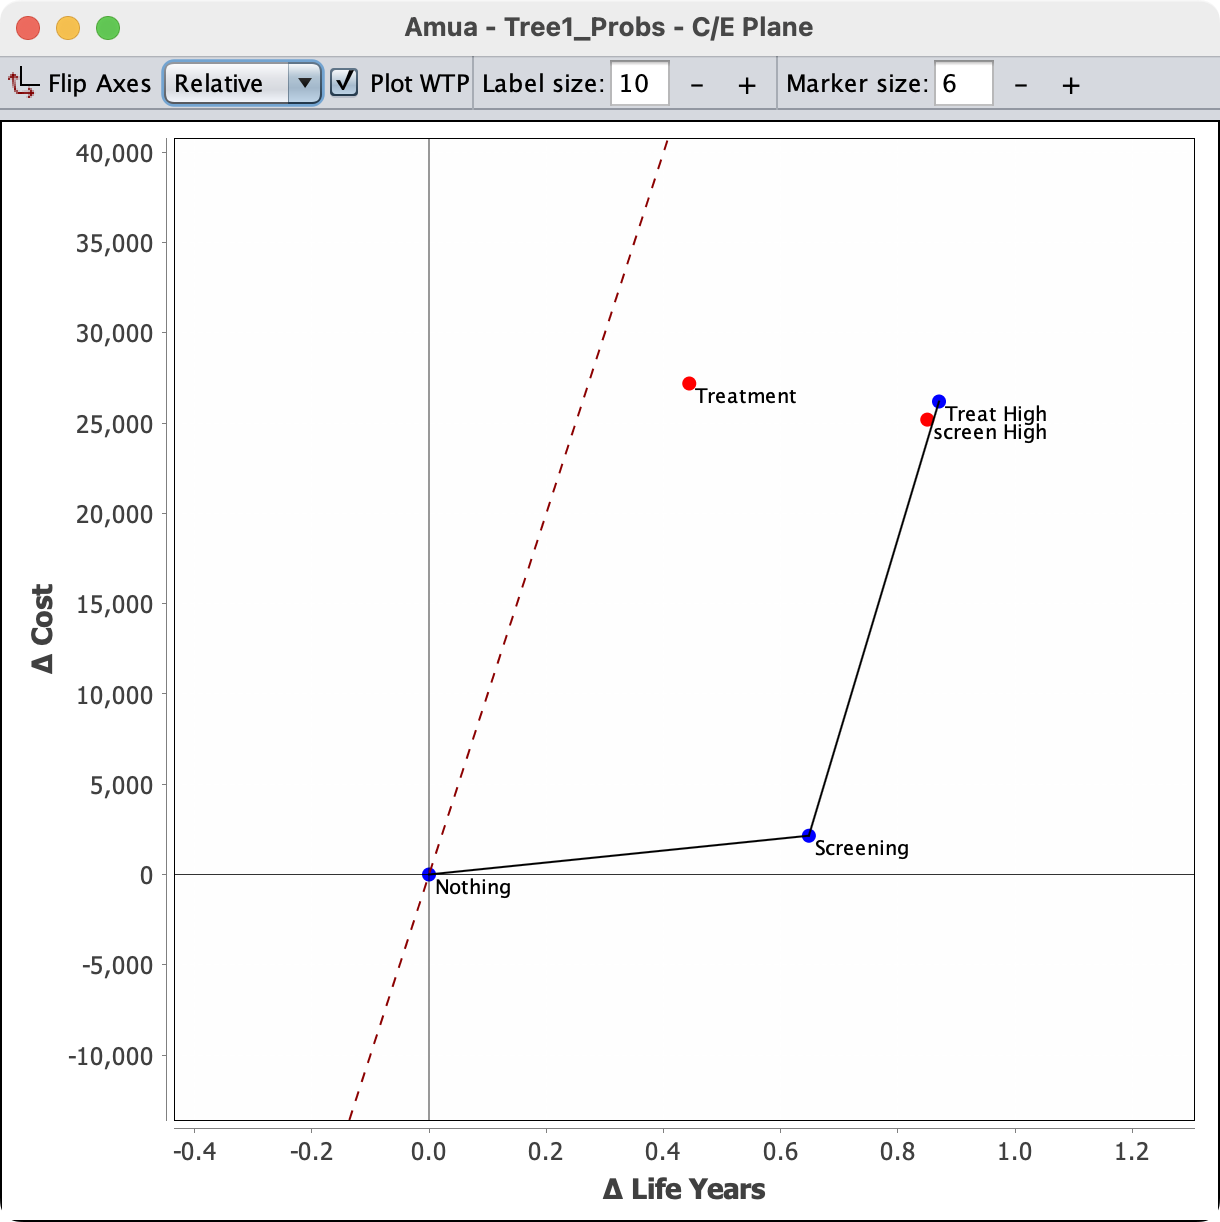
Task: Click the Δ Life Years axis title
Action: click(x=684, y=1189)
